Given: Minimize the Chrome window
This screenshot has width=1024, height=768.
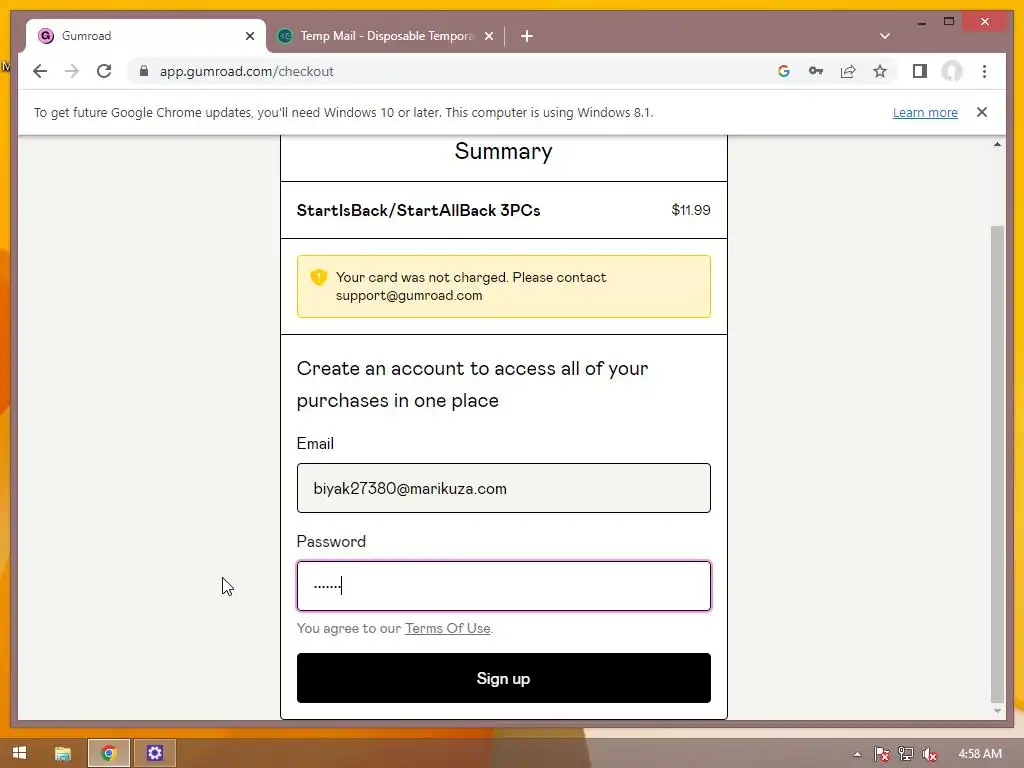Looking at the screenshot, I should click(921, 22).
